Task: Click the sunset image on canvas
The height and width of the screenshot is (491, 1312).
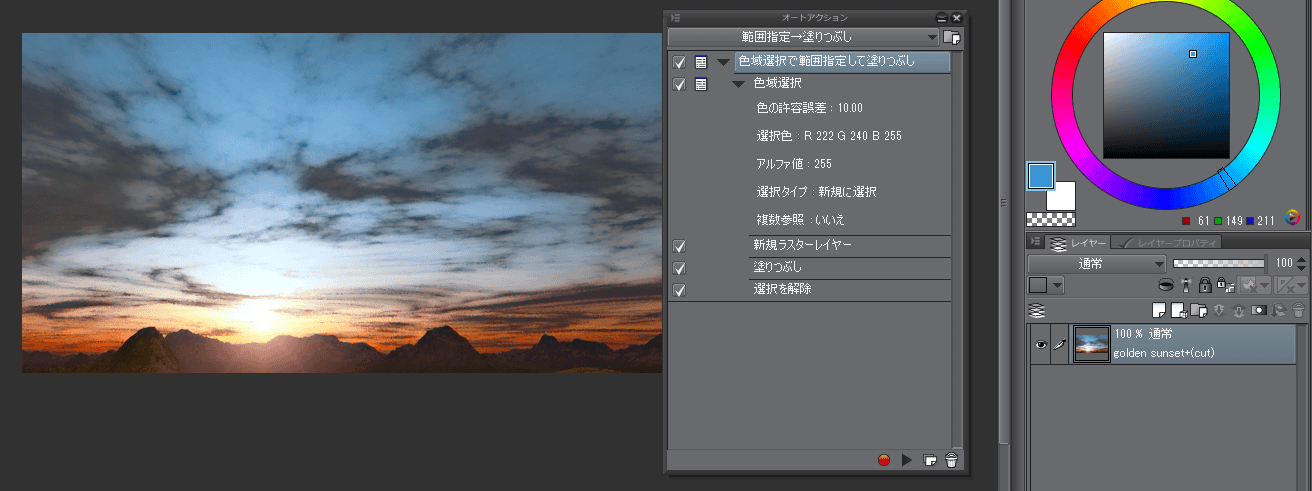Action: click(x=342, y=203)
